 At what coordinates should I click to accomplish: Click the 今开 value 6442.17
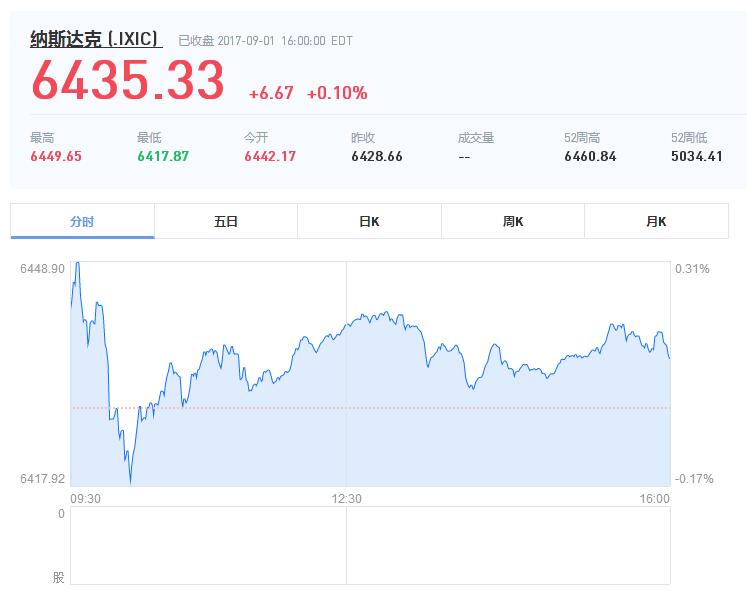coord(270,156)
